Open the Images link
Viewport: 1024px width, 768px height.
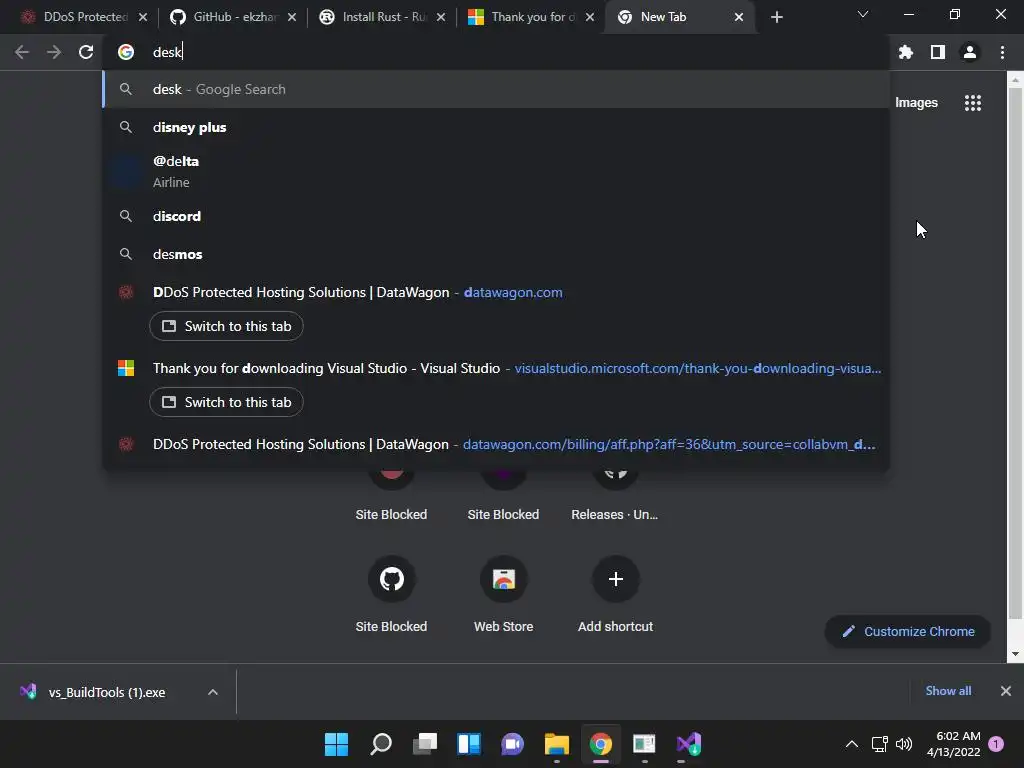pyautogui.click(x=916, y=103)
